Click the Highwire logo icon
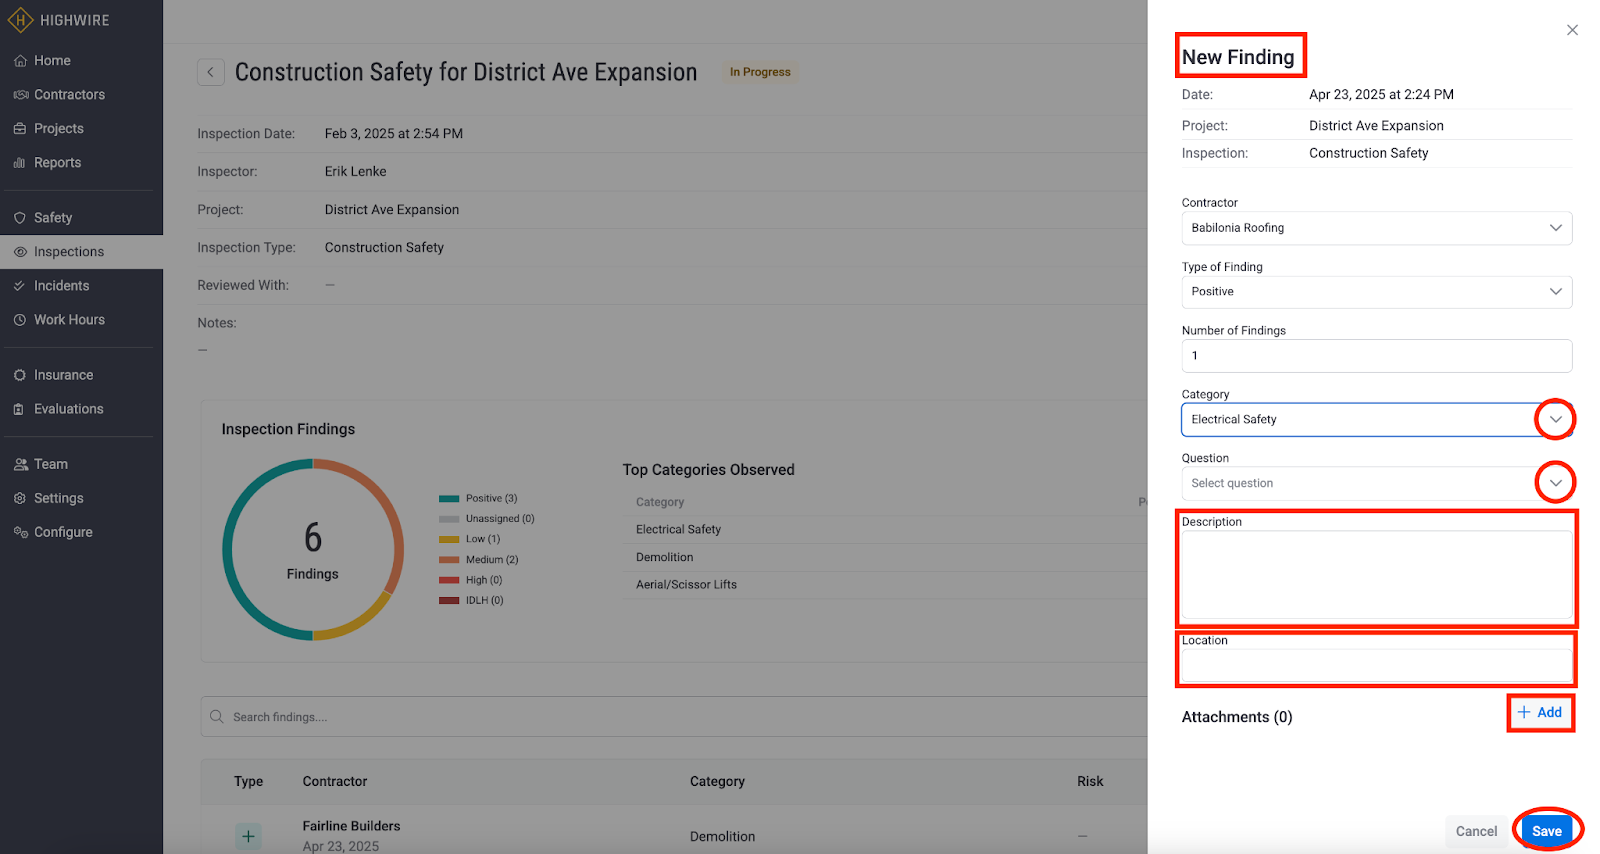The width and height of the screenshot is (1600, 854). coord(20,20)
